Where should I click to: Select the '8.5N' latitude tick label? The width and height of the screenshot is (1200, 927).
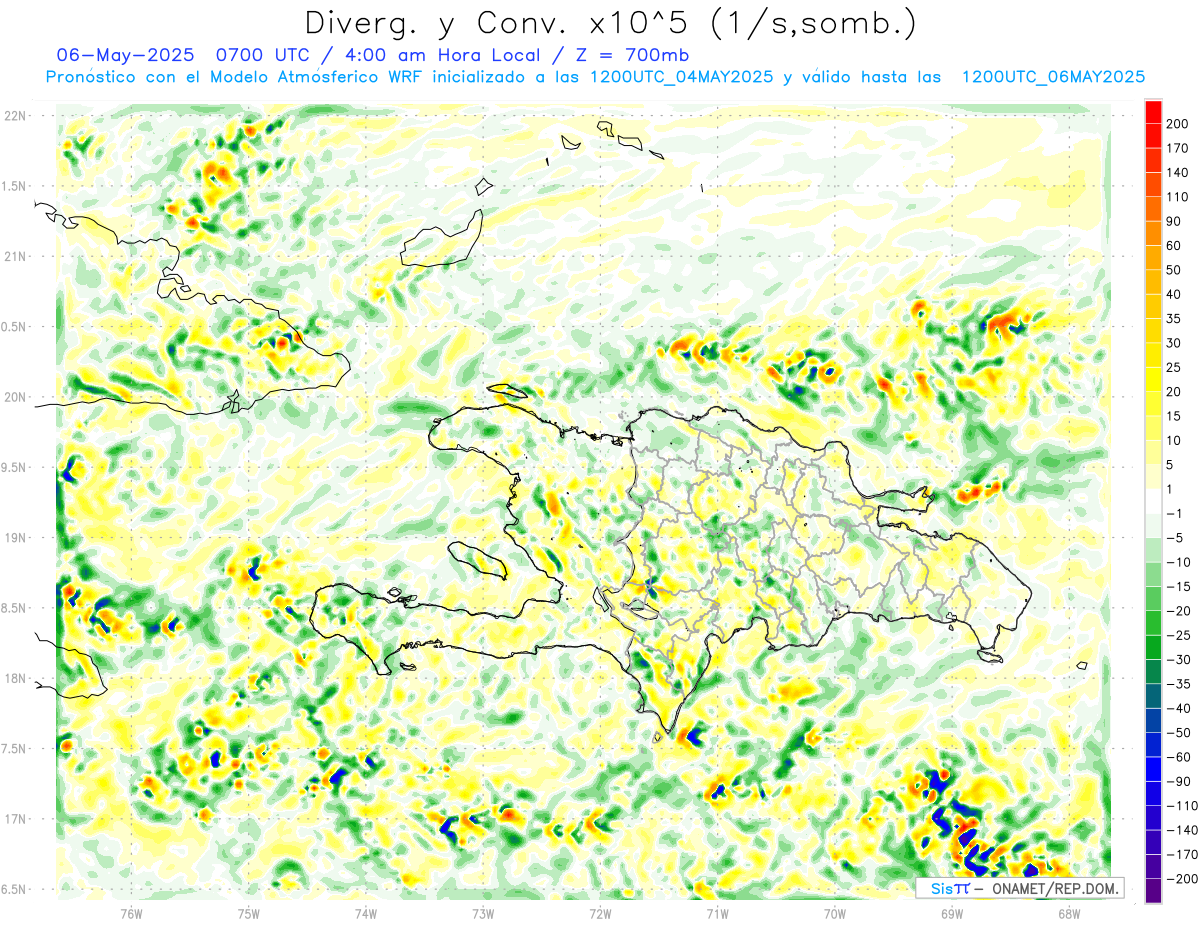[x=13, y=608]
